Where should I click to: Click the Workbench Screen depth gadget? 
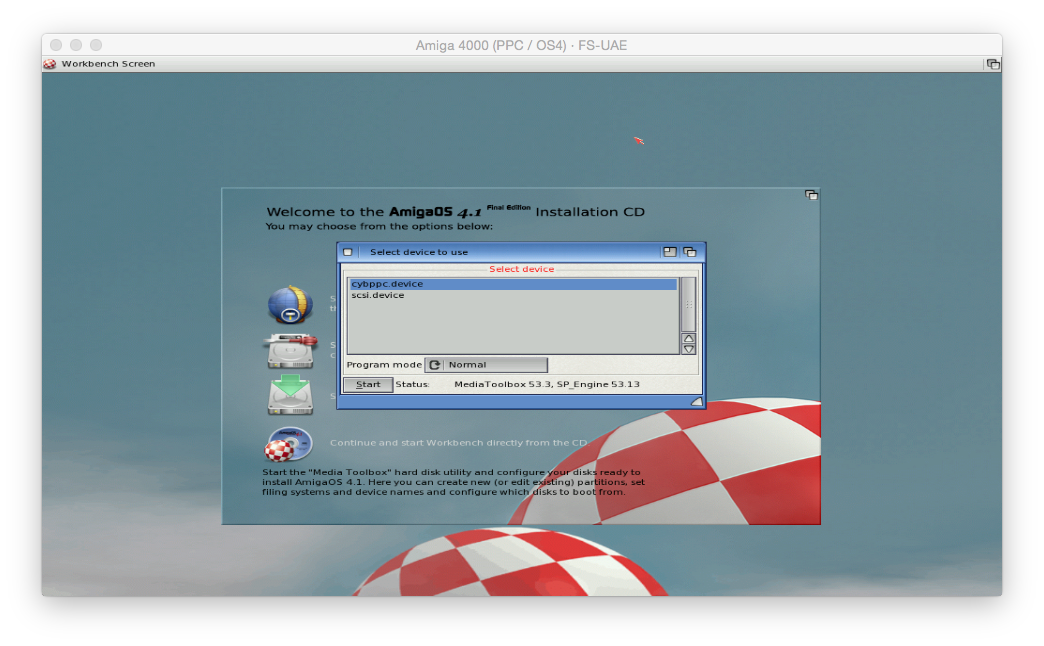tap(993, 64)
